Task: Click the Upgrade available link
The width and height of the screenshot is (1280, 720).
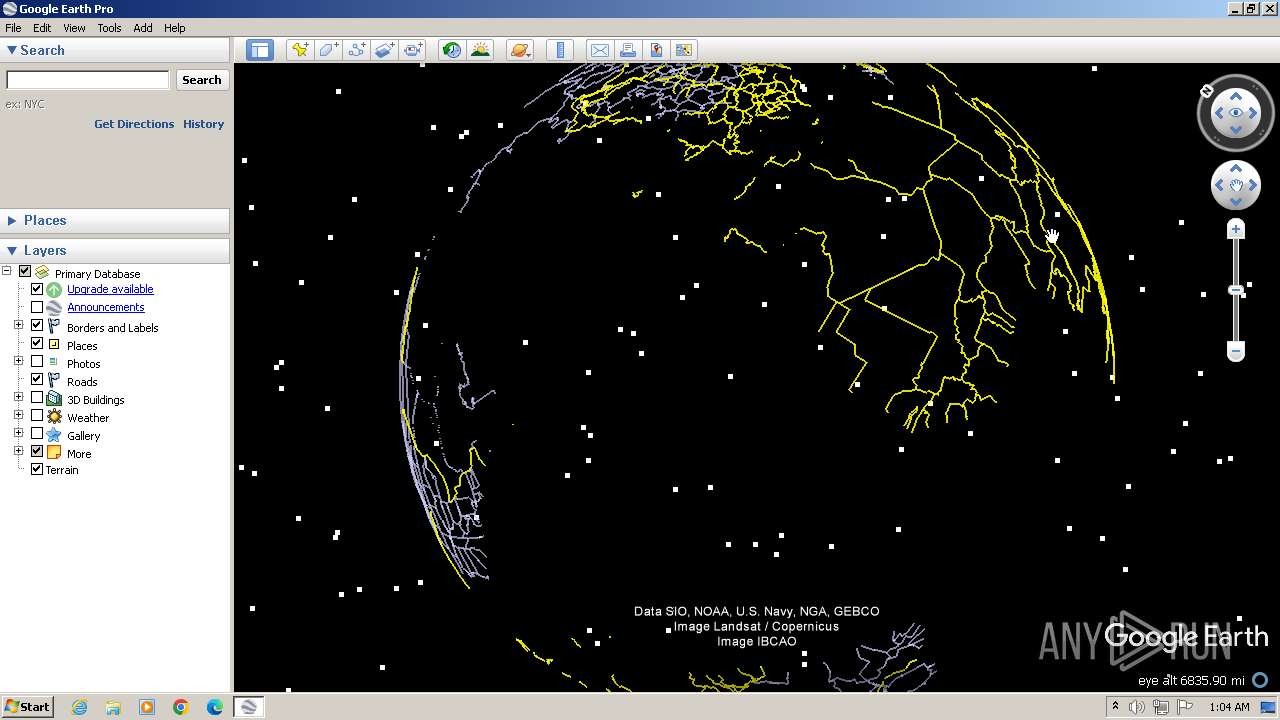Action: click(110, 289)
